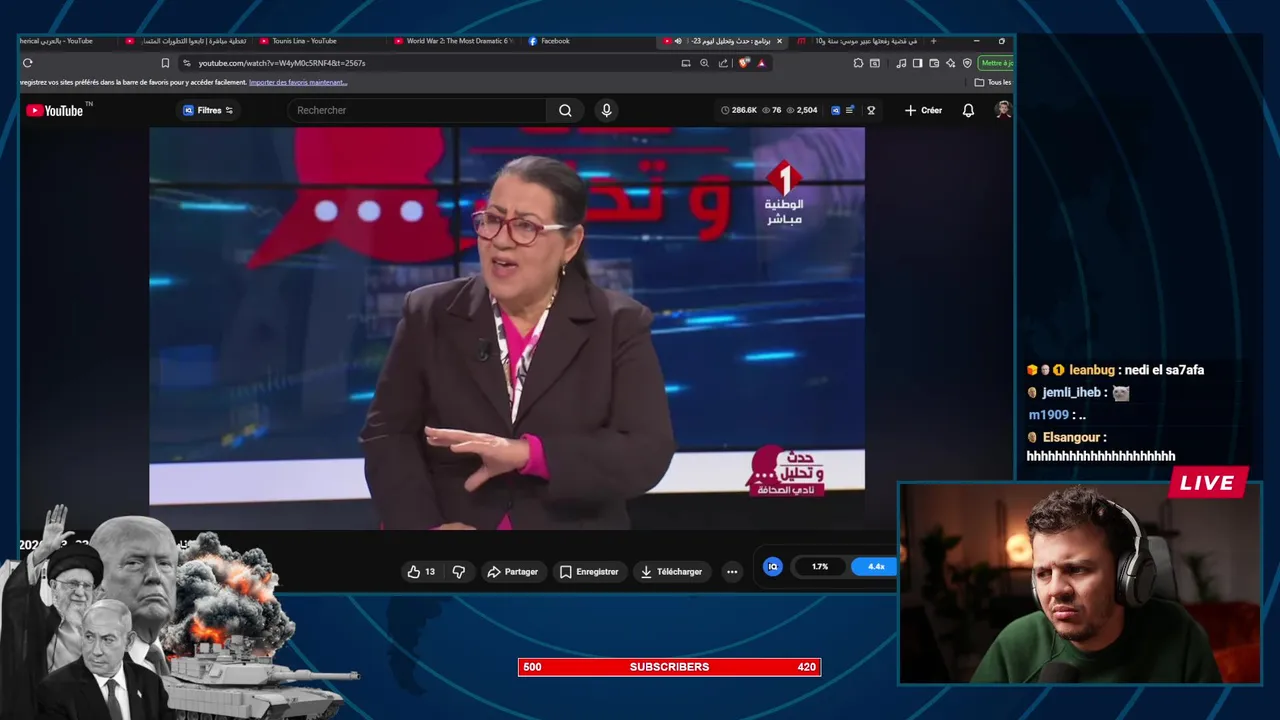Switch to the عبير موسي tab
This screenshot has height=720, width=1280.
point(860,41)
